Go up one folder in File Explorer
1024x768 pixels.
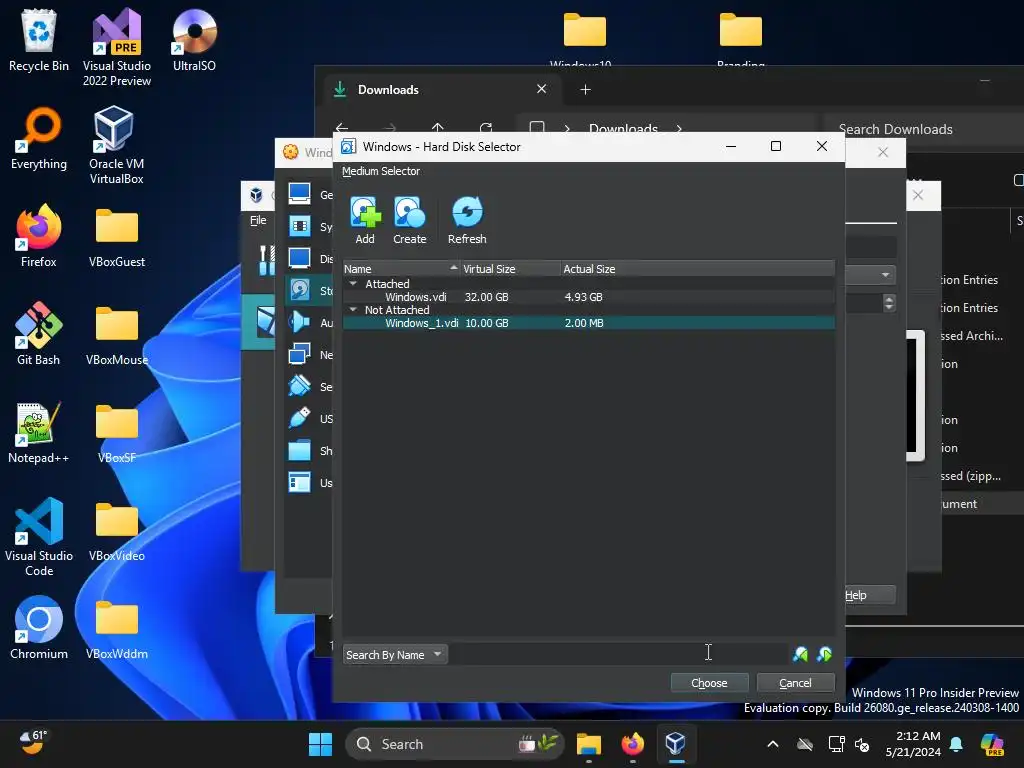point(438,128)
